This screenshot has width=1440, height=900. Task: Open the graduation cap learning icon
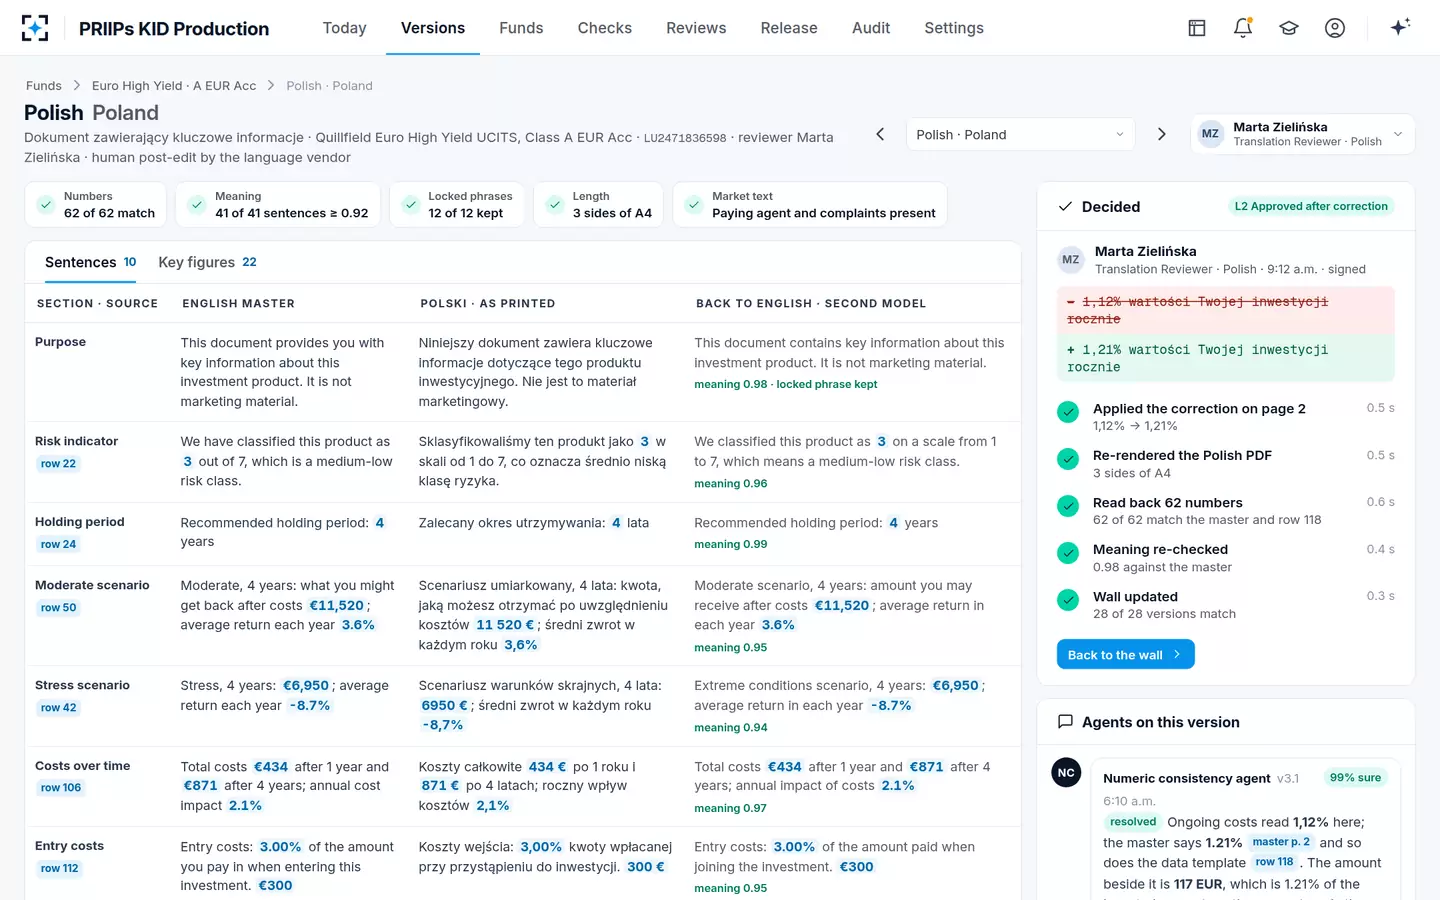click(x=1289, y=28)
